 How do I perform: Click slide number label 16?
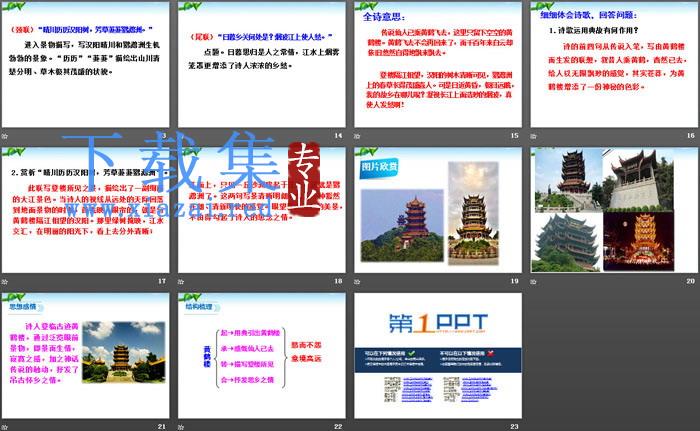point(691,135)
